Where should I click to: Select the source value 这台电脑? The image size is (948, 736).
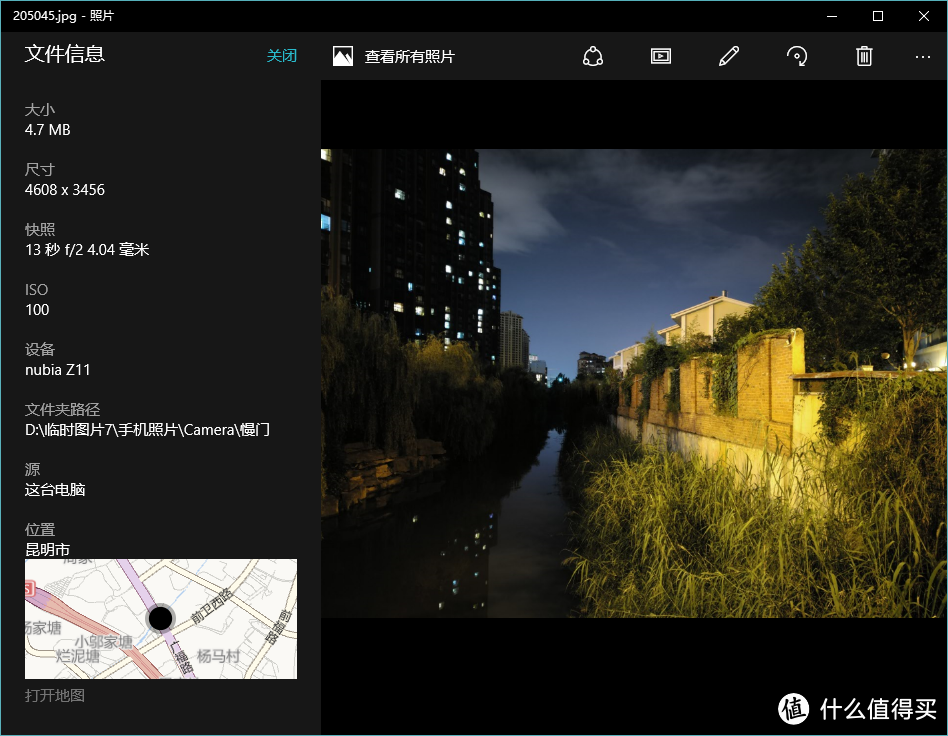point(55,490)
